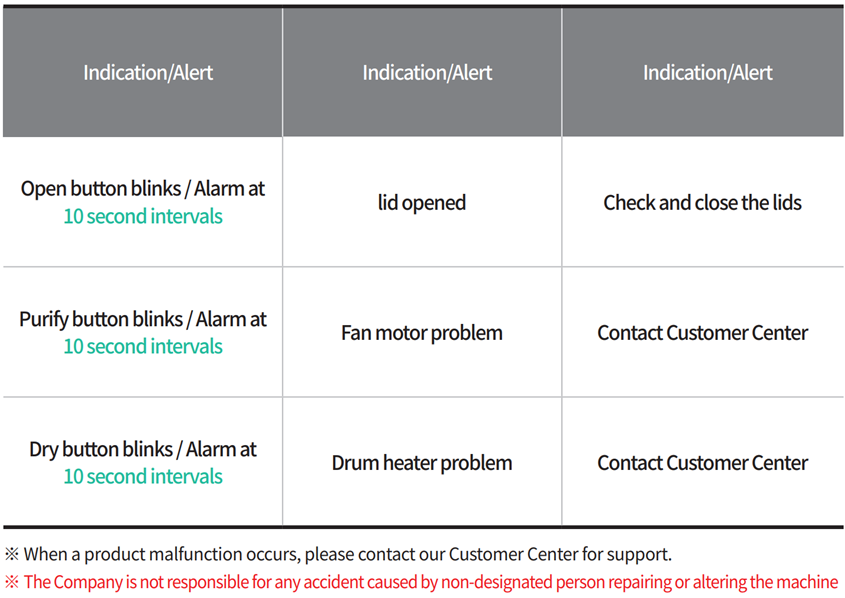Click the red Company not responsible warning
This screenshot has width=845, height=598.
coord(431,582)
